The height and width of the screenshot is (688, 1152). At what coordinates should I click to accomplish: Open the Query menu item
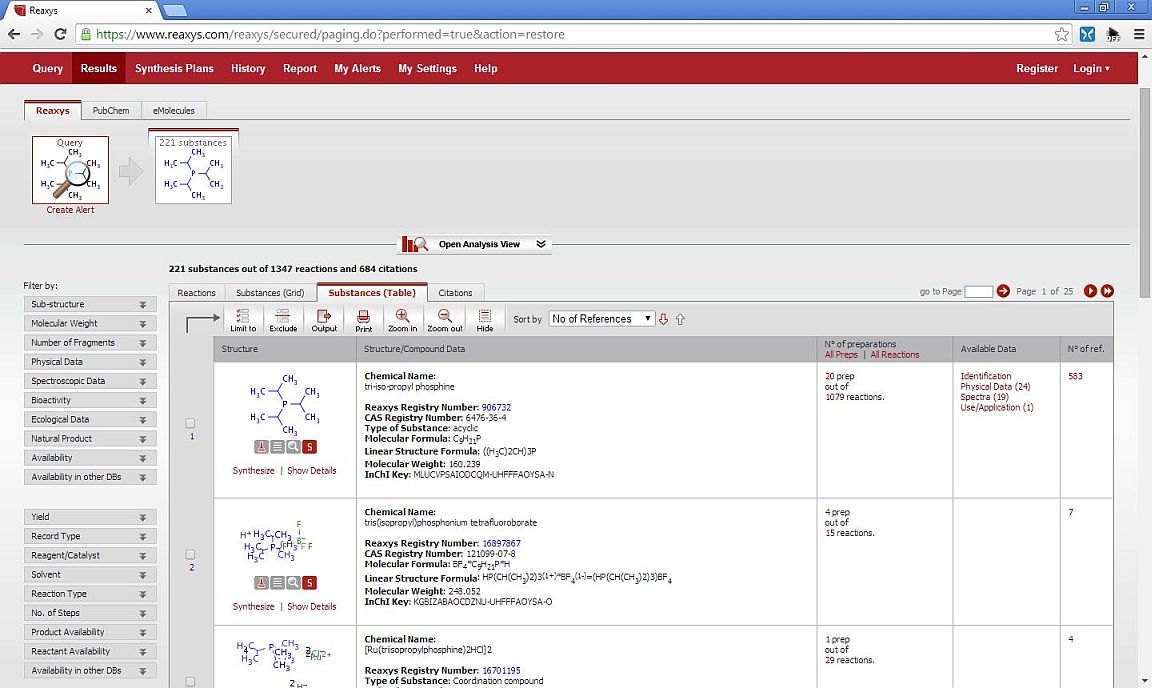48,68
